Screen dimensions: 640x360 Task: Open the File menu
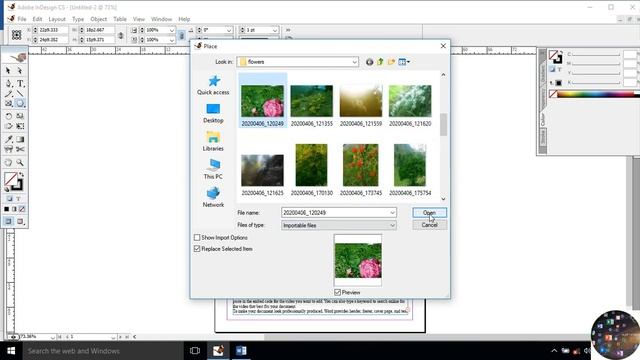pos(22,19)
